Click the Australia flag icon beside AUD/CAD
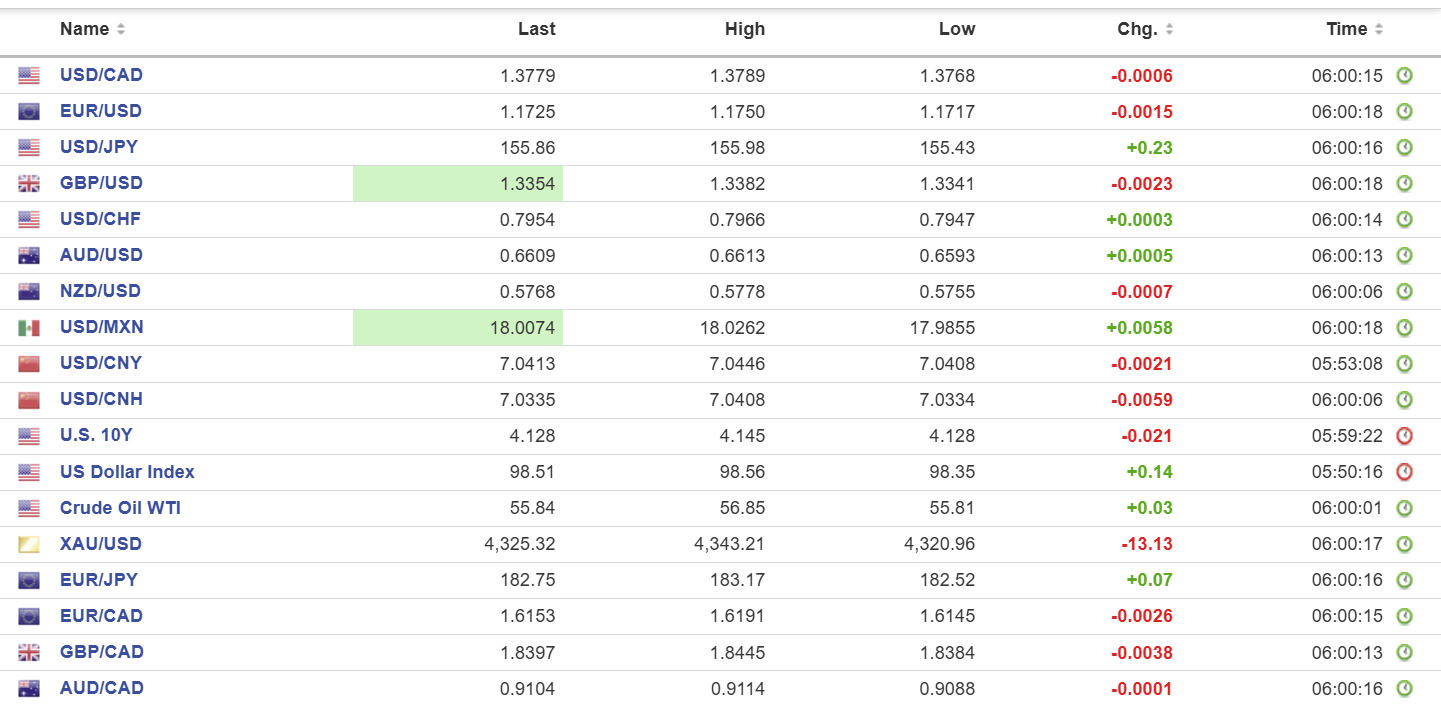Viewport: 1441px width, 704px height. tap(29, 689)
